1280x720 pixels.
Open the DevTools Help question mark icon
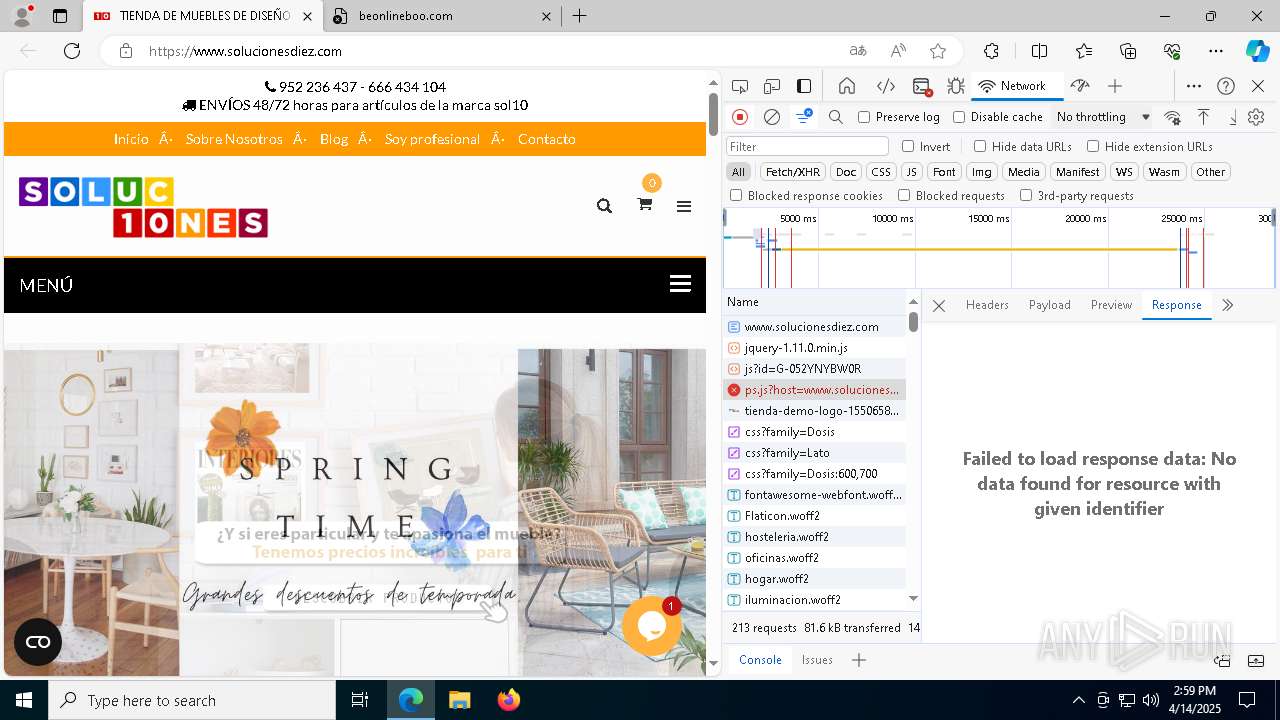tap(1226, 86)
